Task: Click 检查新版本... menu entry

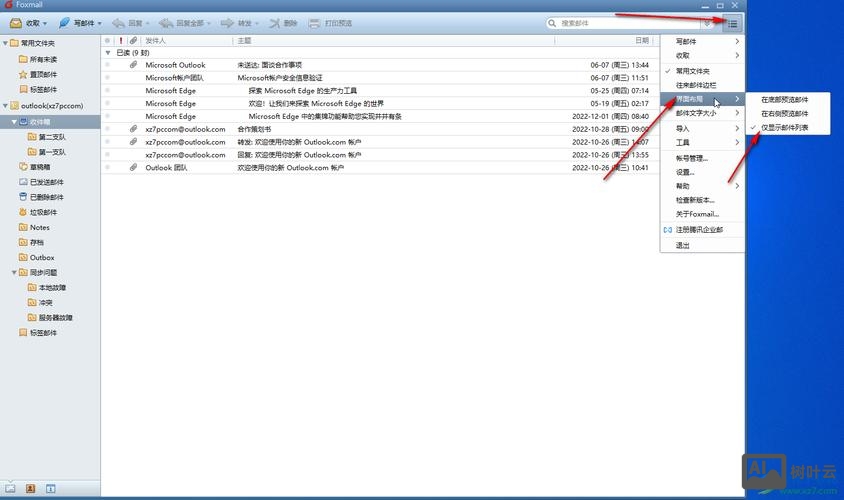Action: (695, 200)
